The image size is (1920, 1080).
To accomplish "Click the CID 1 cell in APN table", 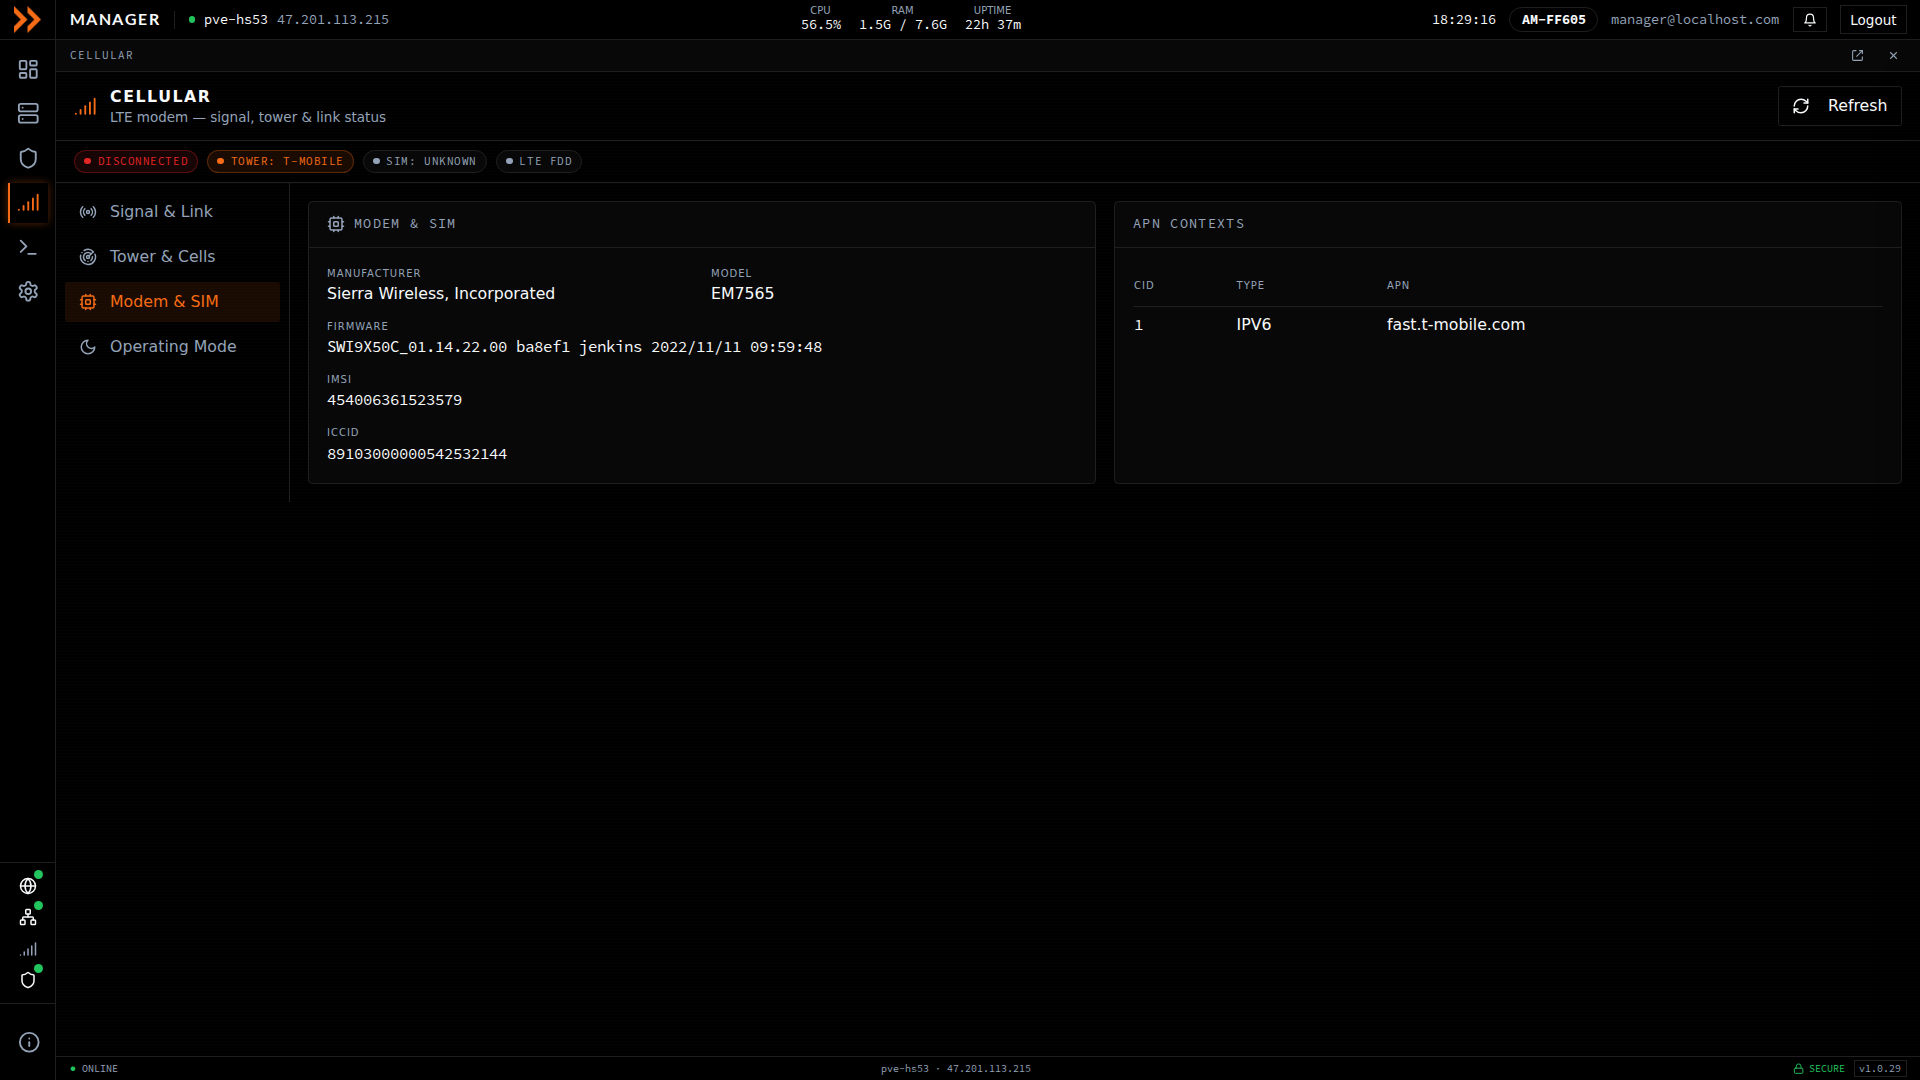I will 1138,326.
